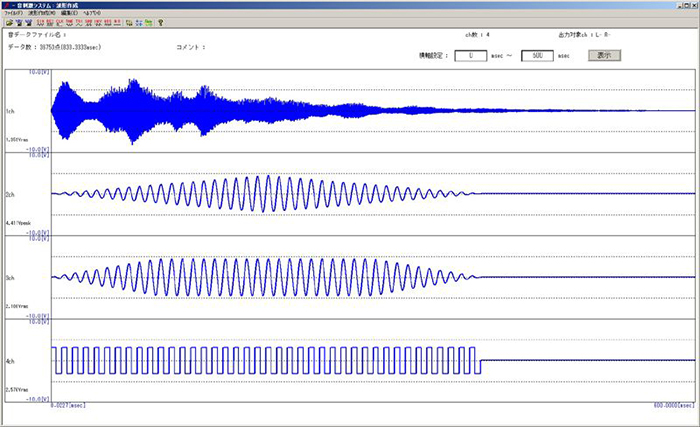Click the open folder toolbar icon
This screenshot has height=427, width=700.
coord(9,22)
